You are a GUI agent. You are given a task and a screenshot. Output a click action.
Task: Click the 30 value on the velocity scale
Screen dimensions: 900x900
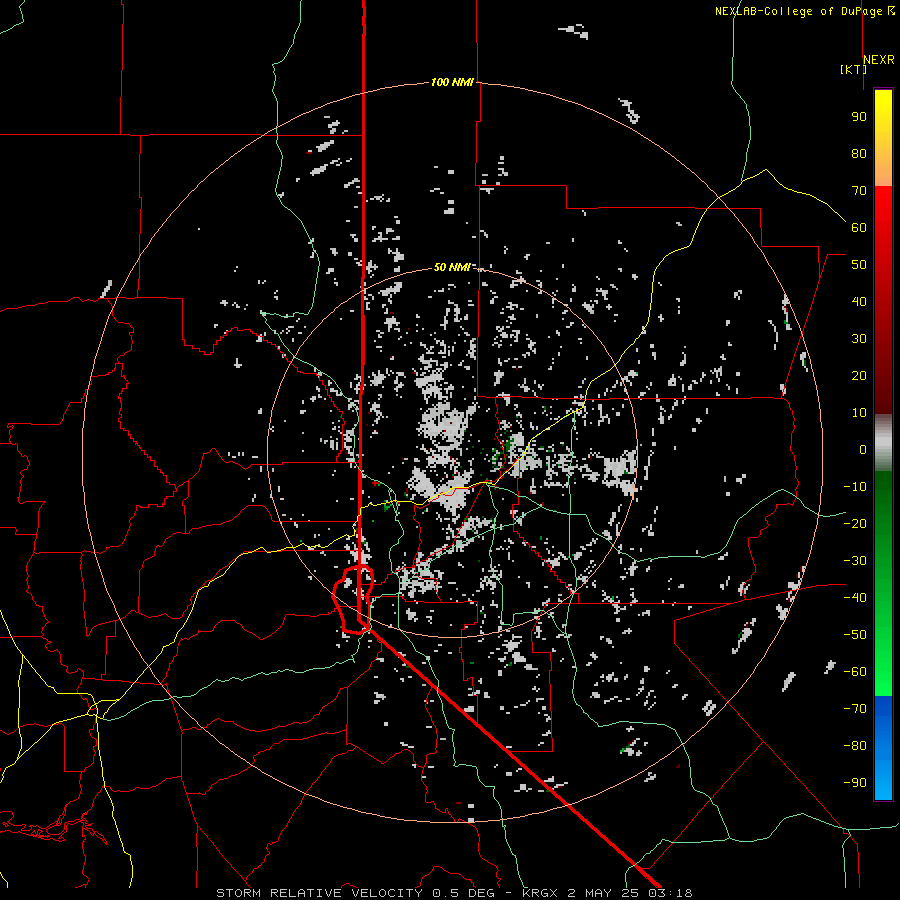pyautogui.click(x=859, y=339)
